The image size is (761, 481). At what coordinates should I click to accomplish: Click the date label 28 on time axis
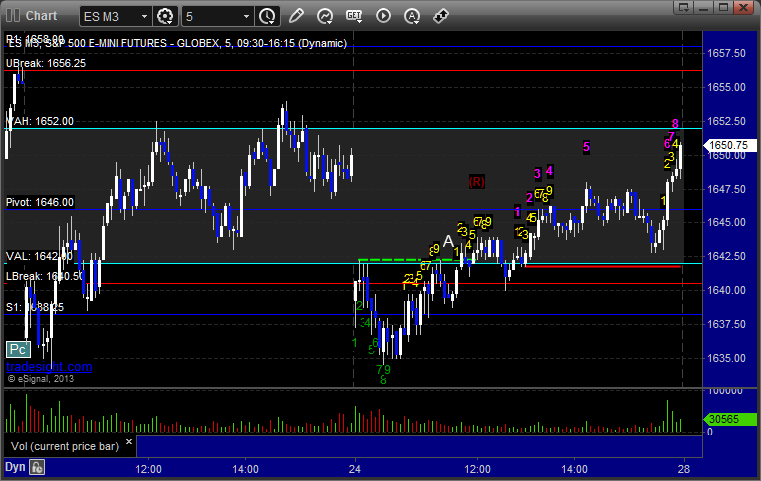tap(684, 469)
